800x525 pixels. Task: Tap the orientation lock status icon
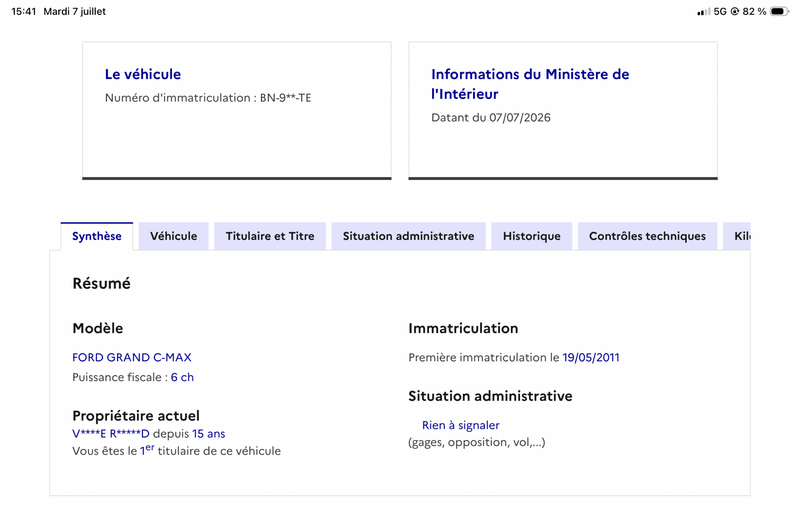[735, 11]
